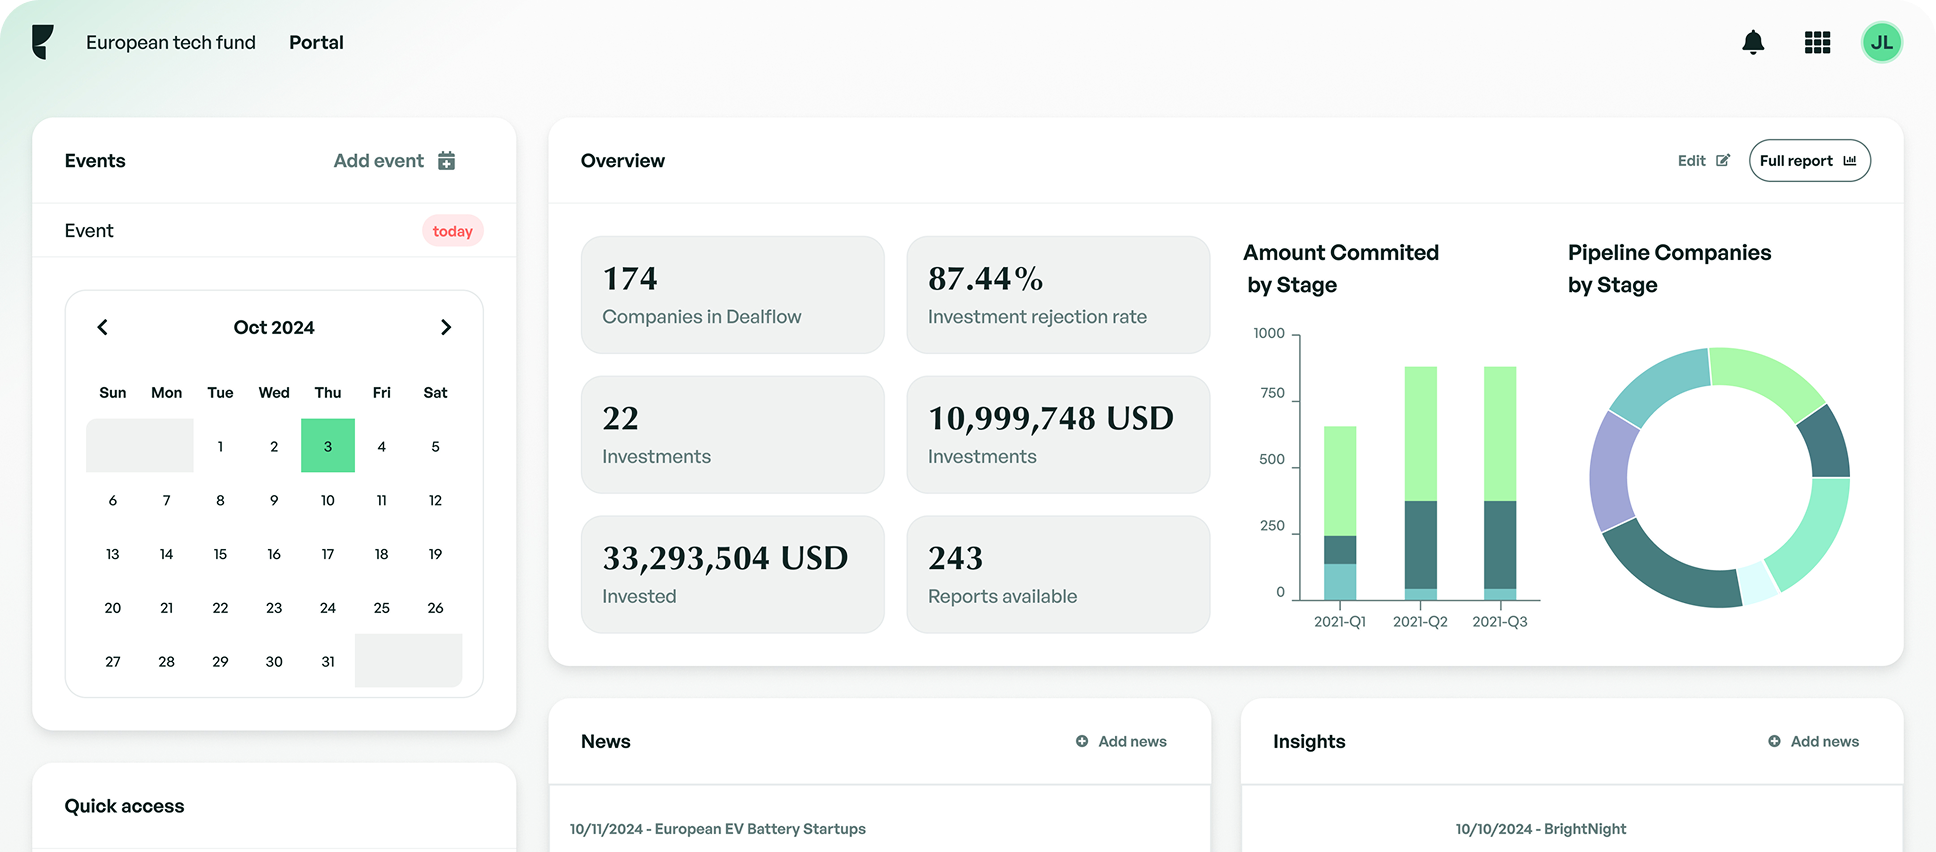Open the JL user avatar menu

pos(1881,42)
